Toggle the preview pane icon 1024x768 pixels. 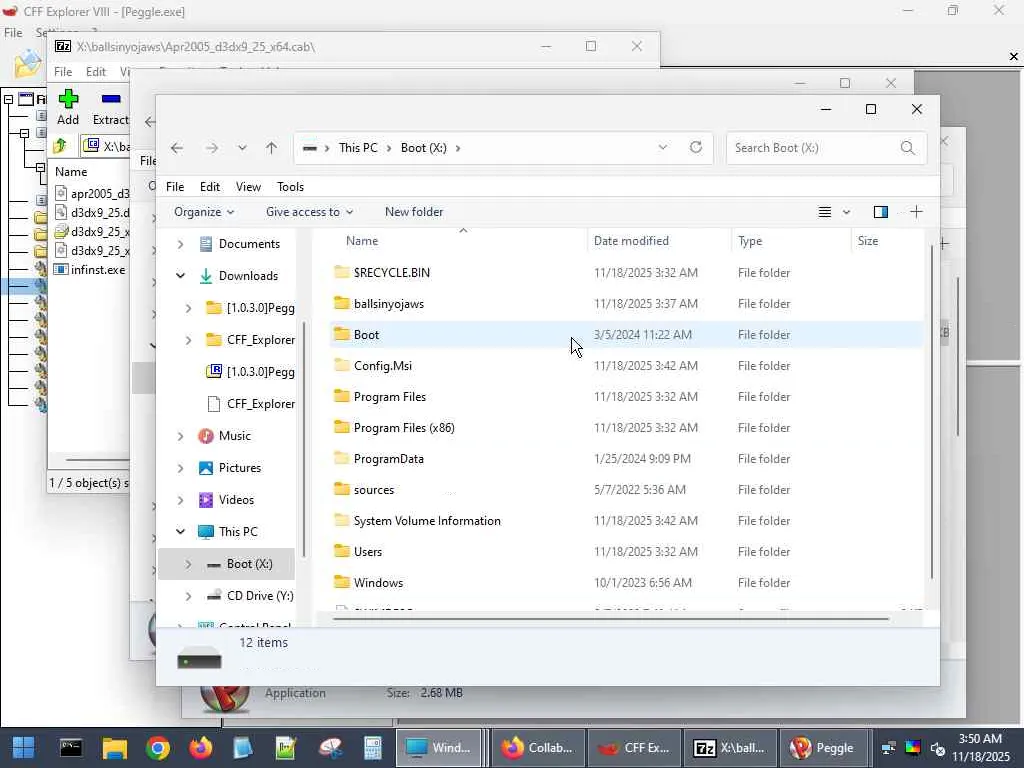[x=881, y=212]
